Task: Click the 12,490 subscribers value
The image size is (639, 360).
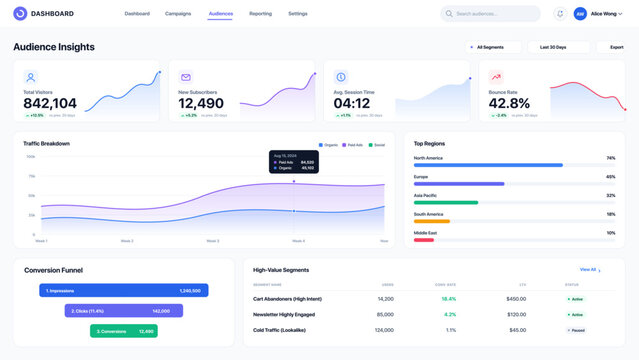Action: (201, 104)
